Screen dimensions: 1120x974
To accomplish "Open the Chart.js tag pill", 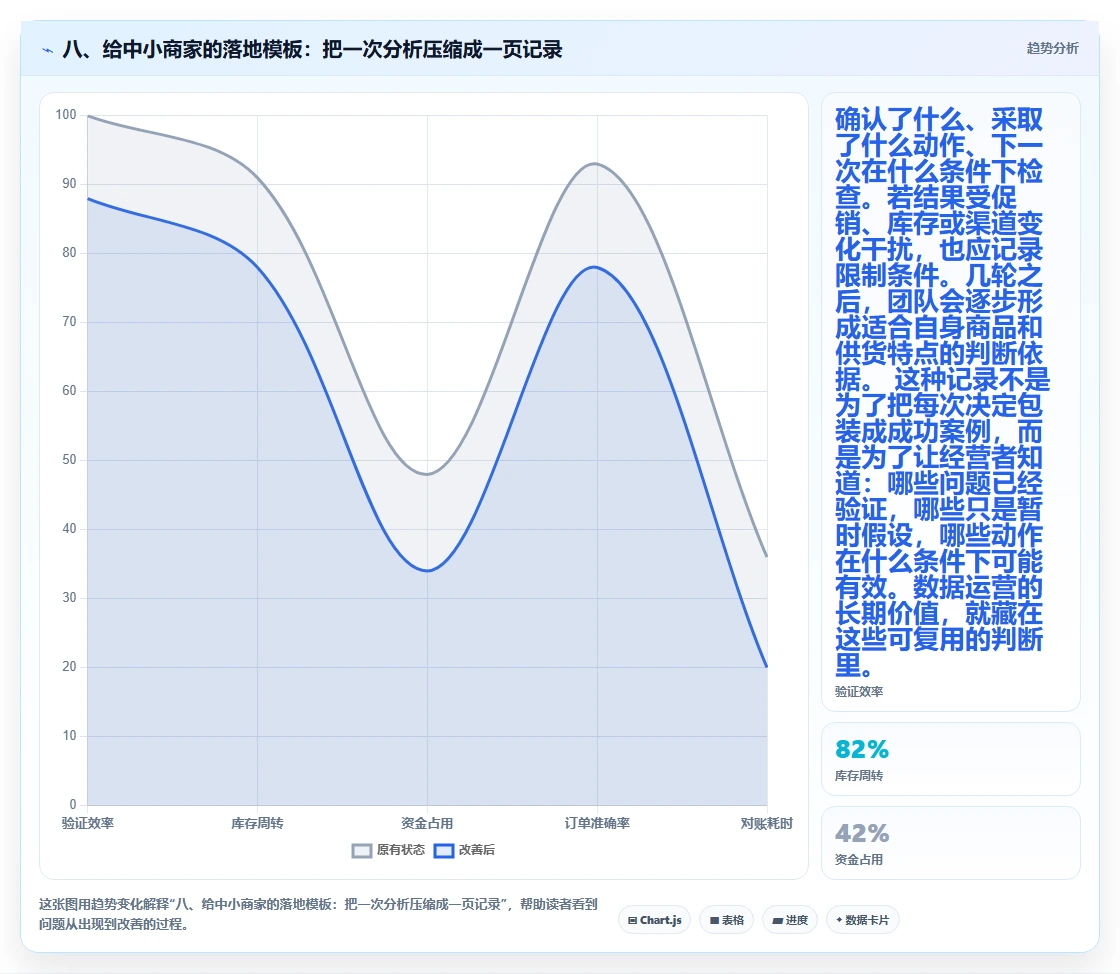I will click(654, 920).
